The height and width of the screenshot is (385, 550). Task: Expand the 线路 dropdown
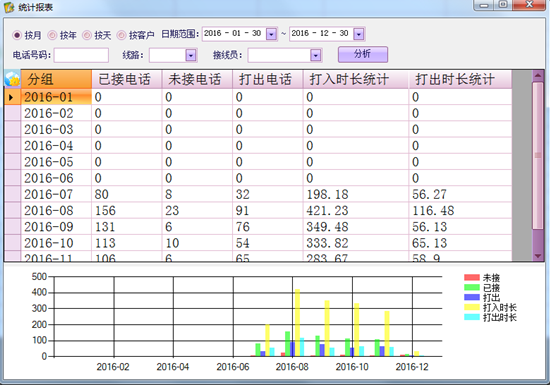coord(190,55)
